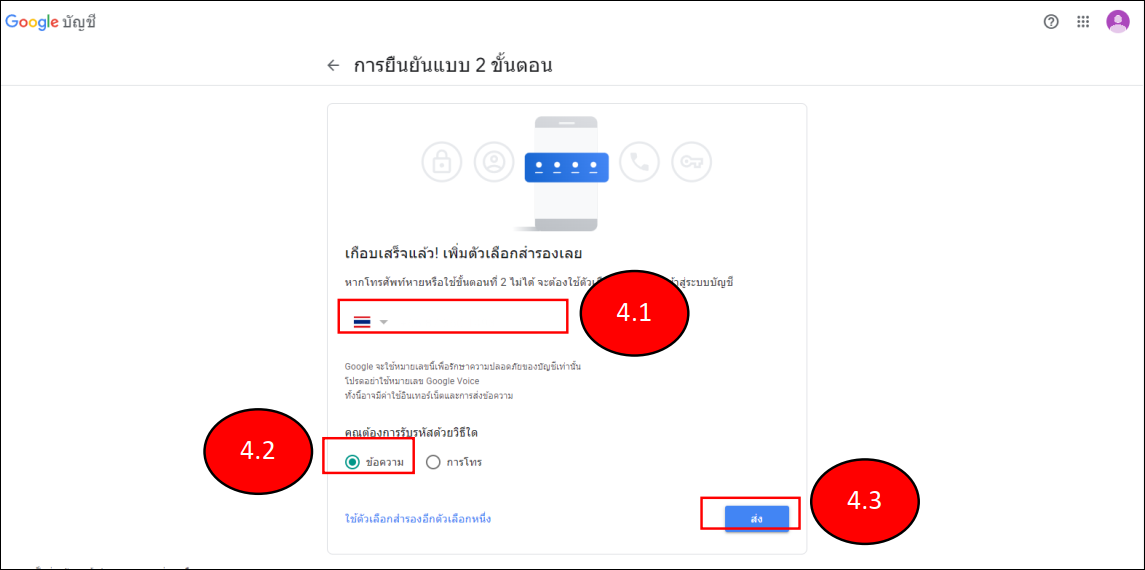This screenshot has width=1145, height=570.
Task: Click the purple account profile avatar
Action: pos(1117,22)
